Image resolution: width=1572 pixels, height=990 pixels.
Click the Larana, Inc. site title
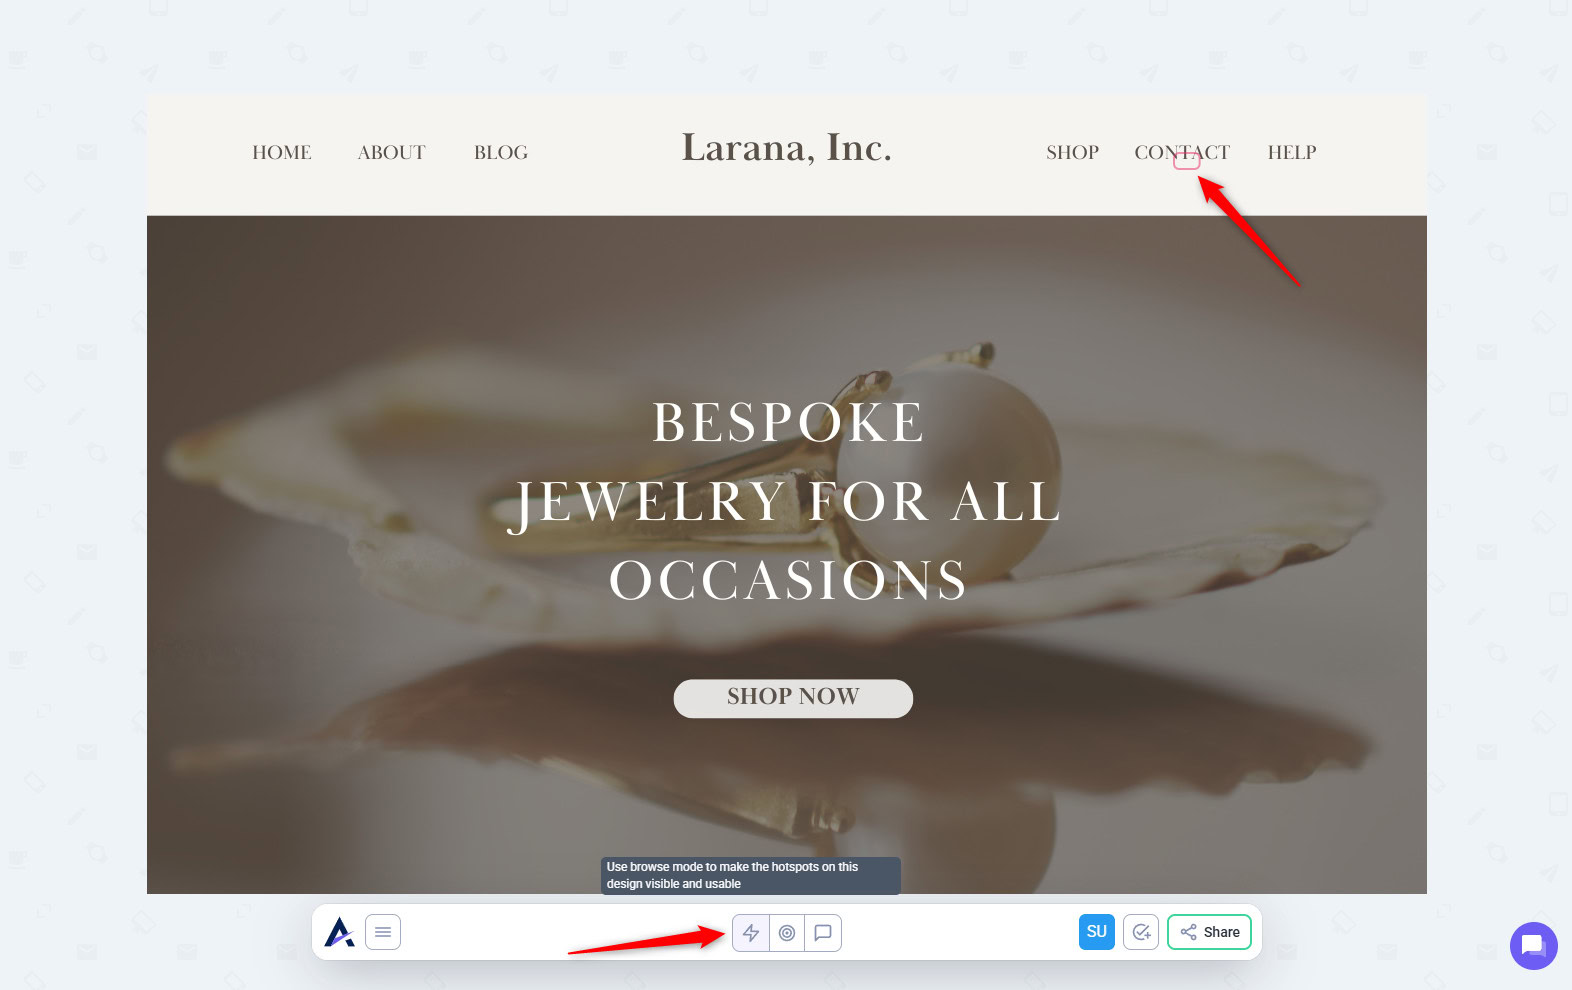click(786, 148)
